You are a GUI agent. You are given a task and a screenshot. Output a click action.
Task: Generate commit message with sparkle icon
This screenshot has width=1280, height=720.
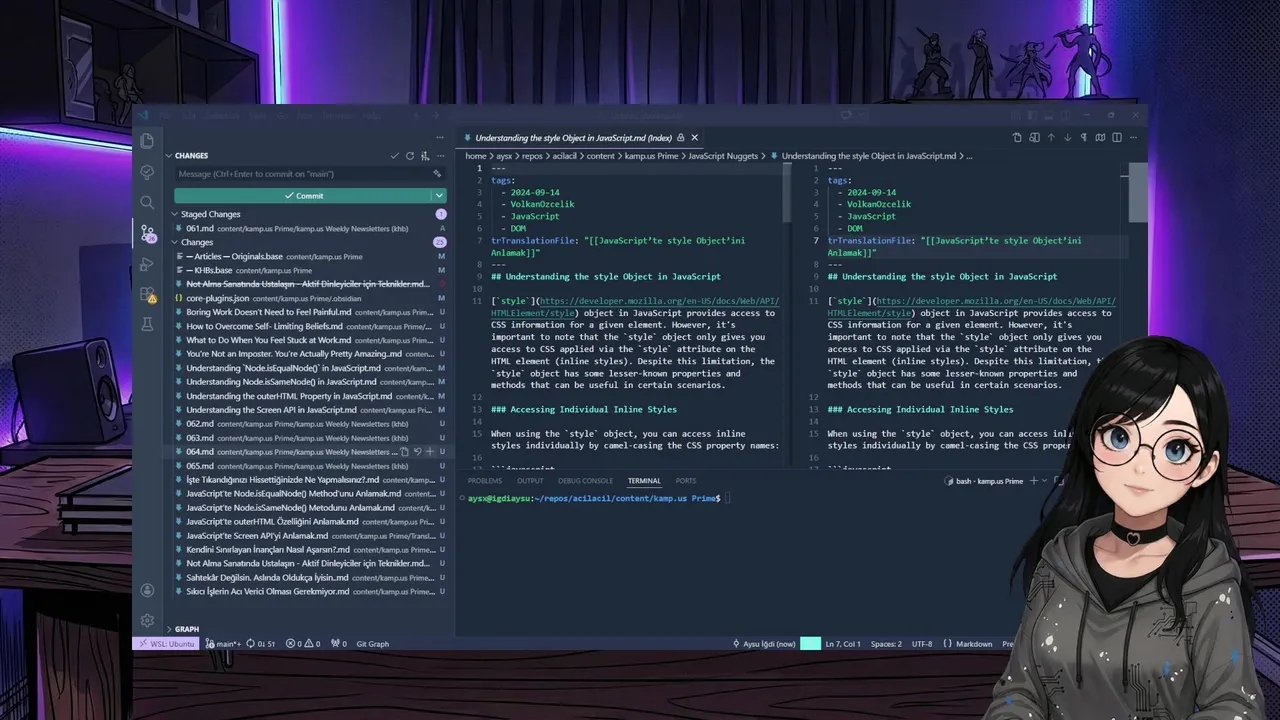coord(439,174)
